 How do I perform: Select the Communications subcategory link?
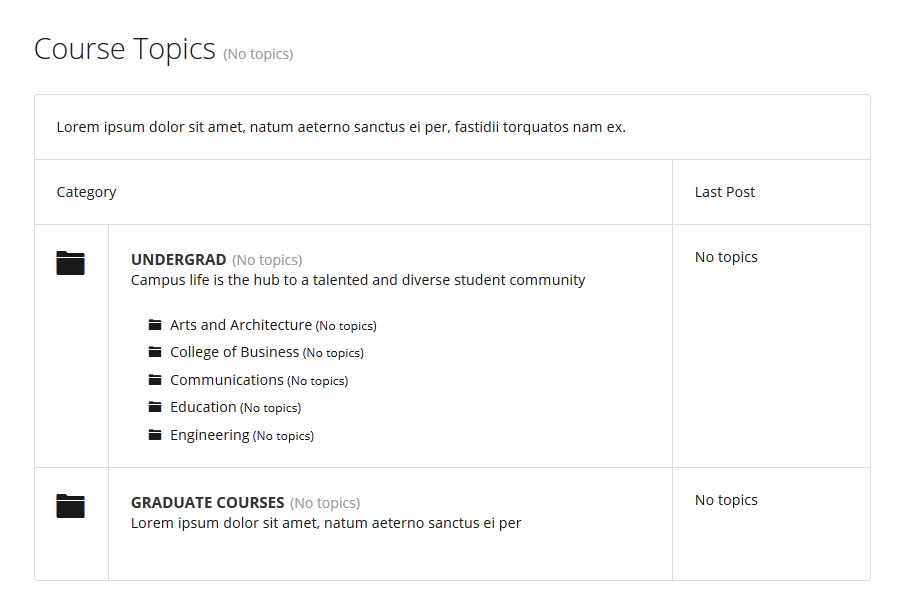click(227, 380)
